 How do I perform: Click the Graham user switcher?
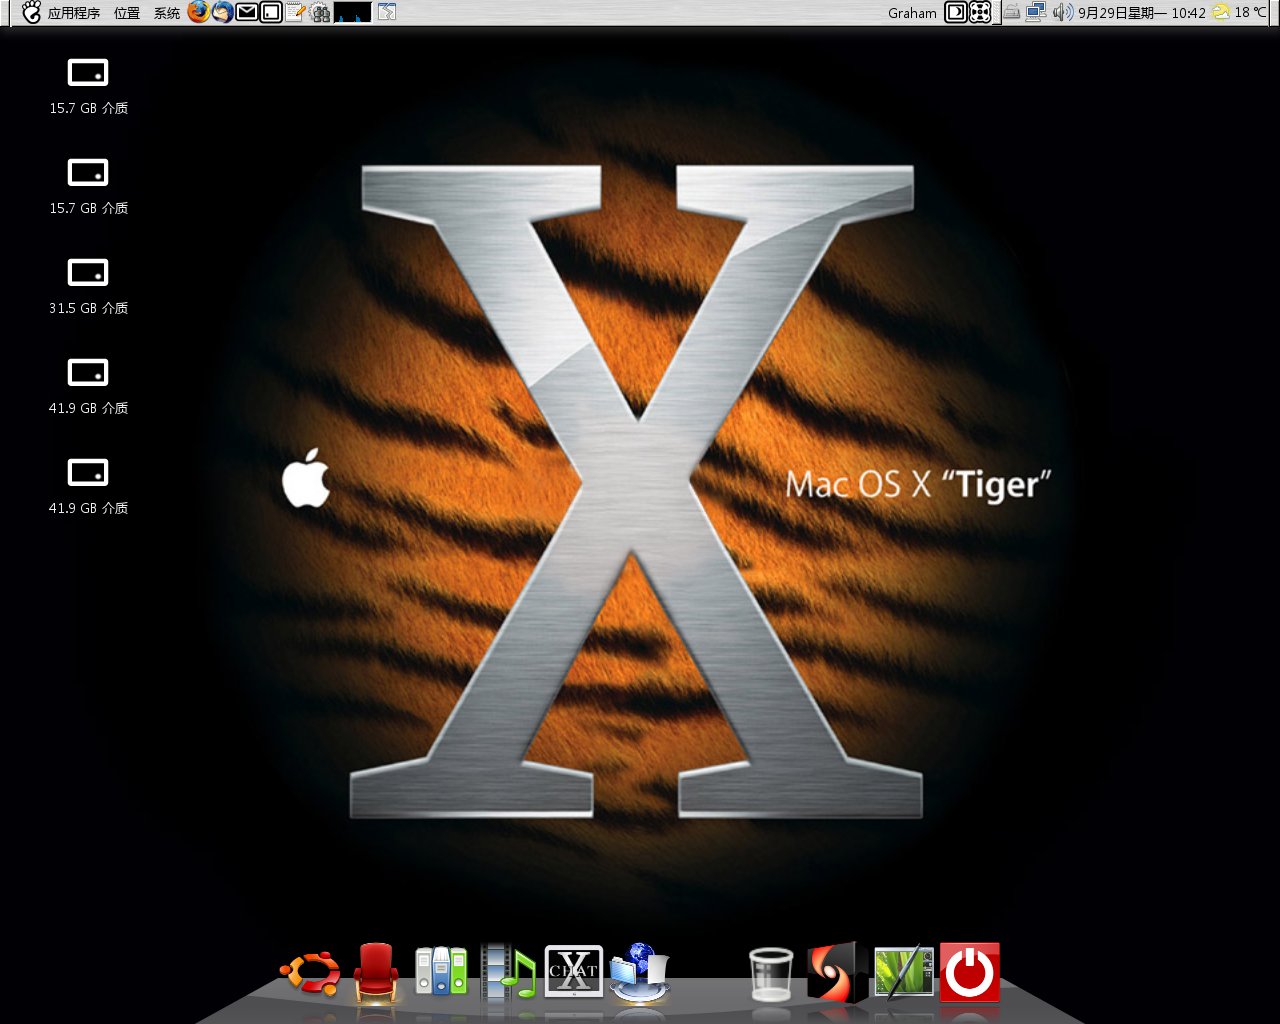(x=912, y=13)
